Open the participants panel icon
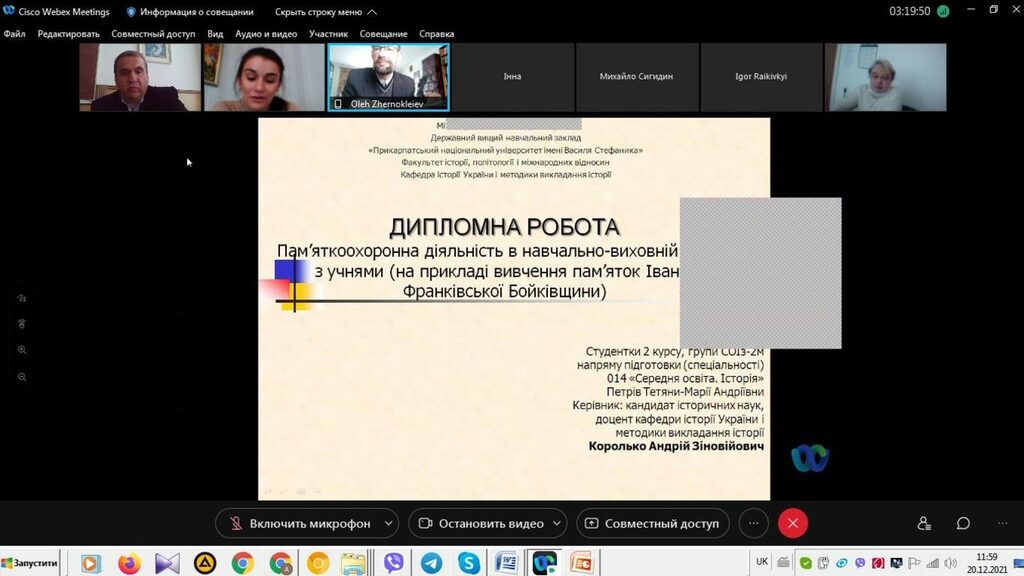Image resolution: width=1024 pixels, height=576 pixels. click(924, 523)
